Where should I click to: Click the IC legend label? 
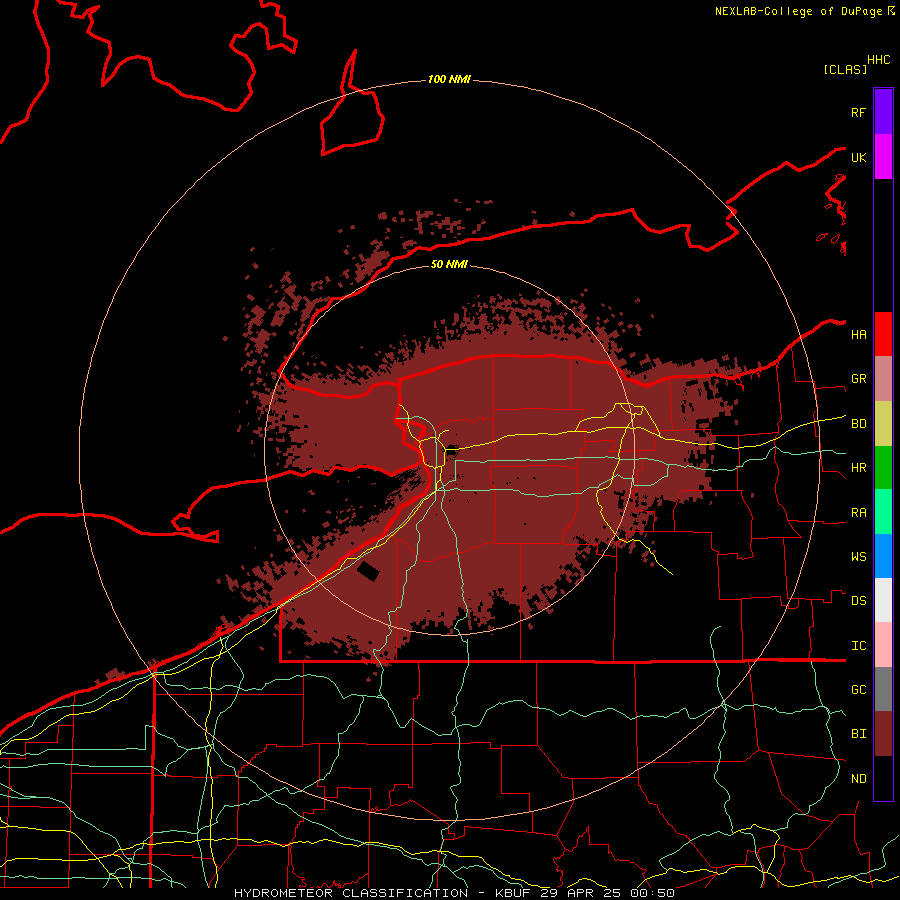point(858,646)
